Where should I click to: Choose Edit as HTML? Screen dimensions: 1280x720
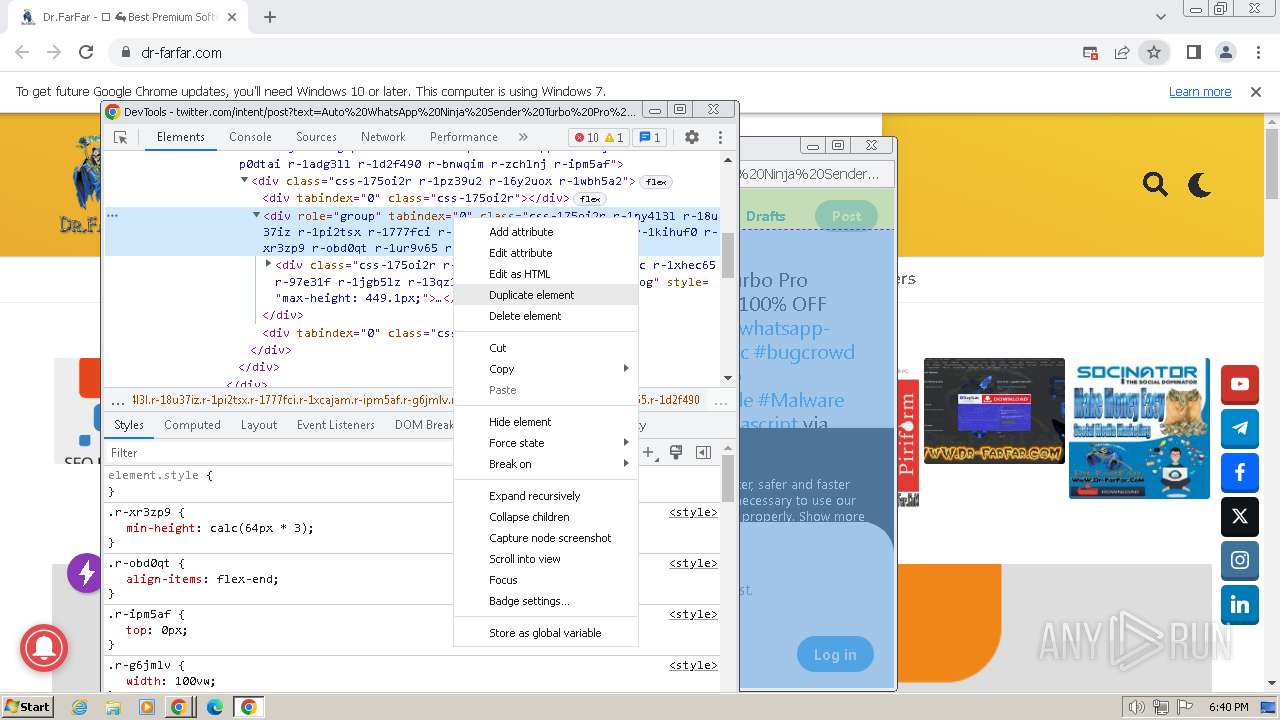(546, 274)
